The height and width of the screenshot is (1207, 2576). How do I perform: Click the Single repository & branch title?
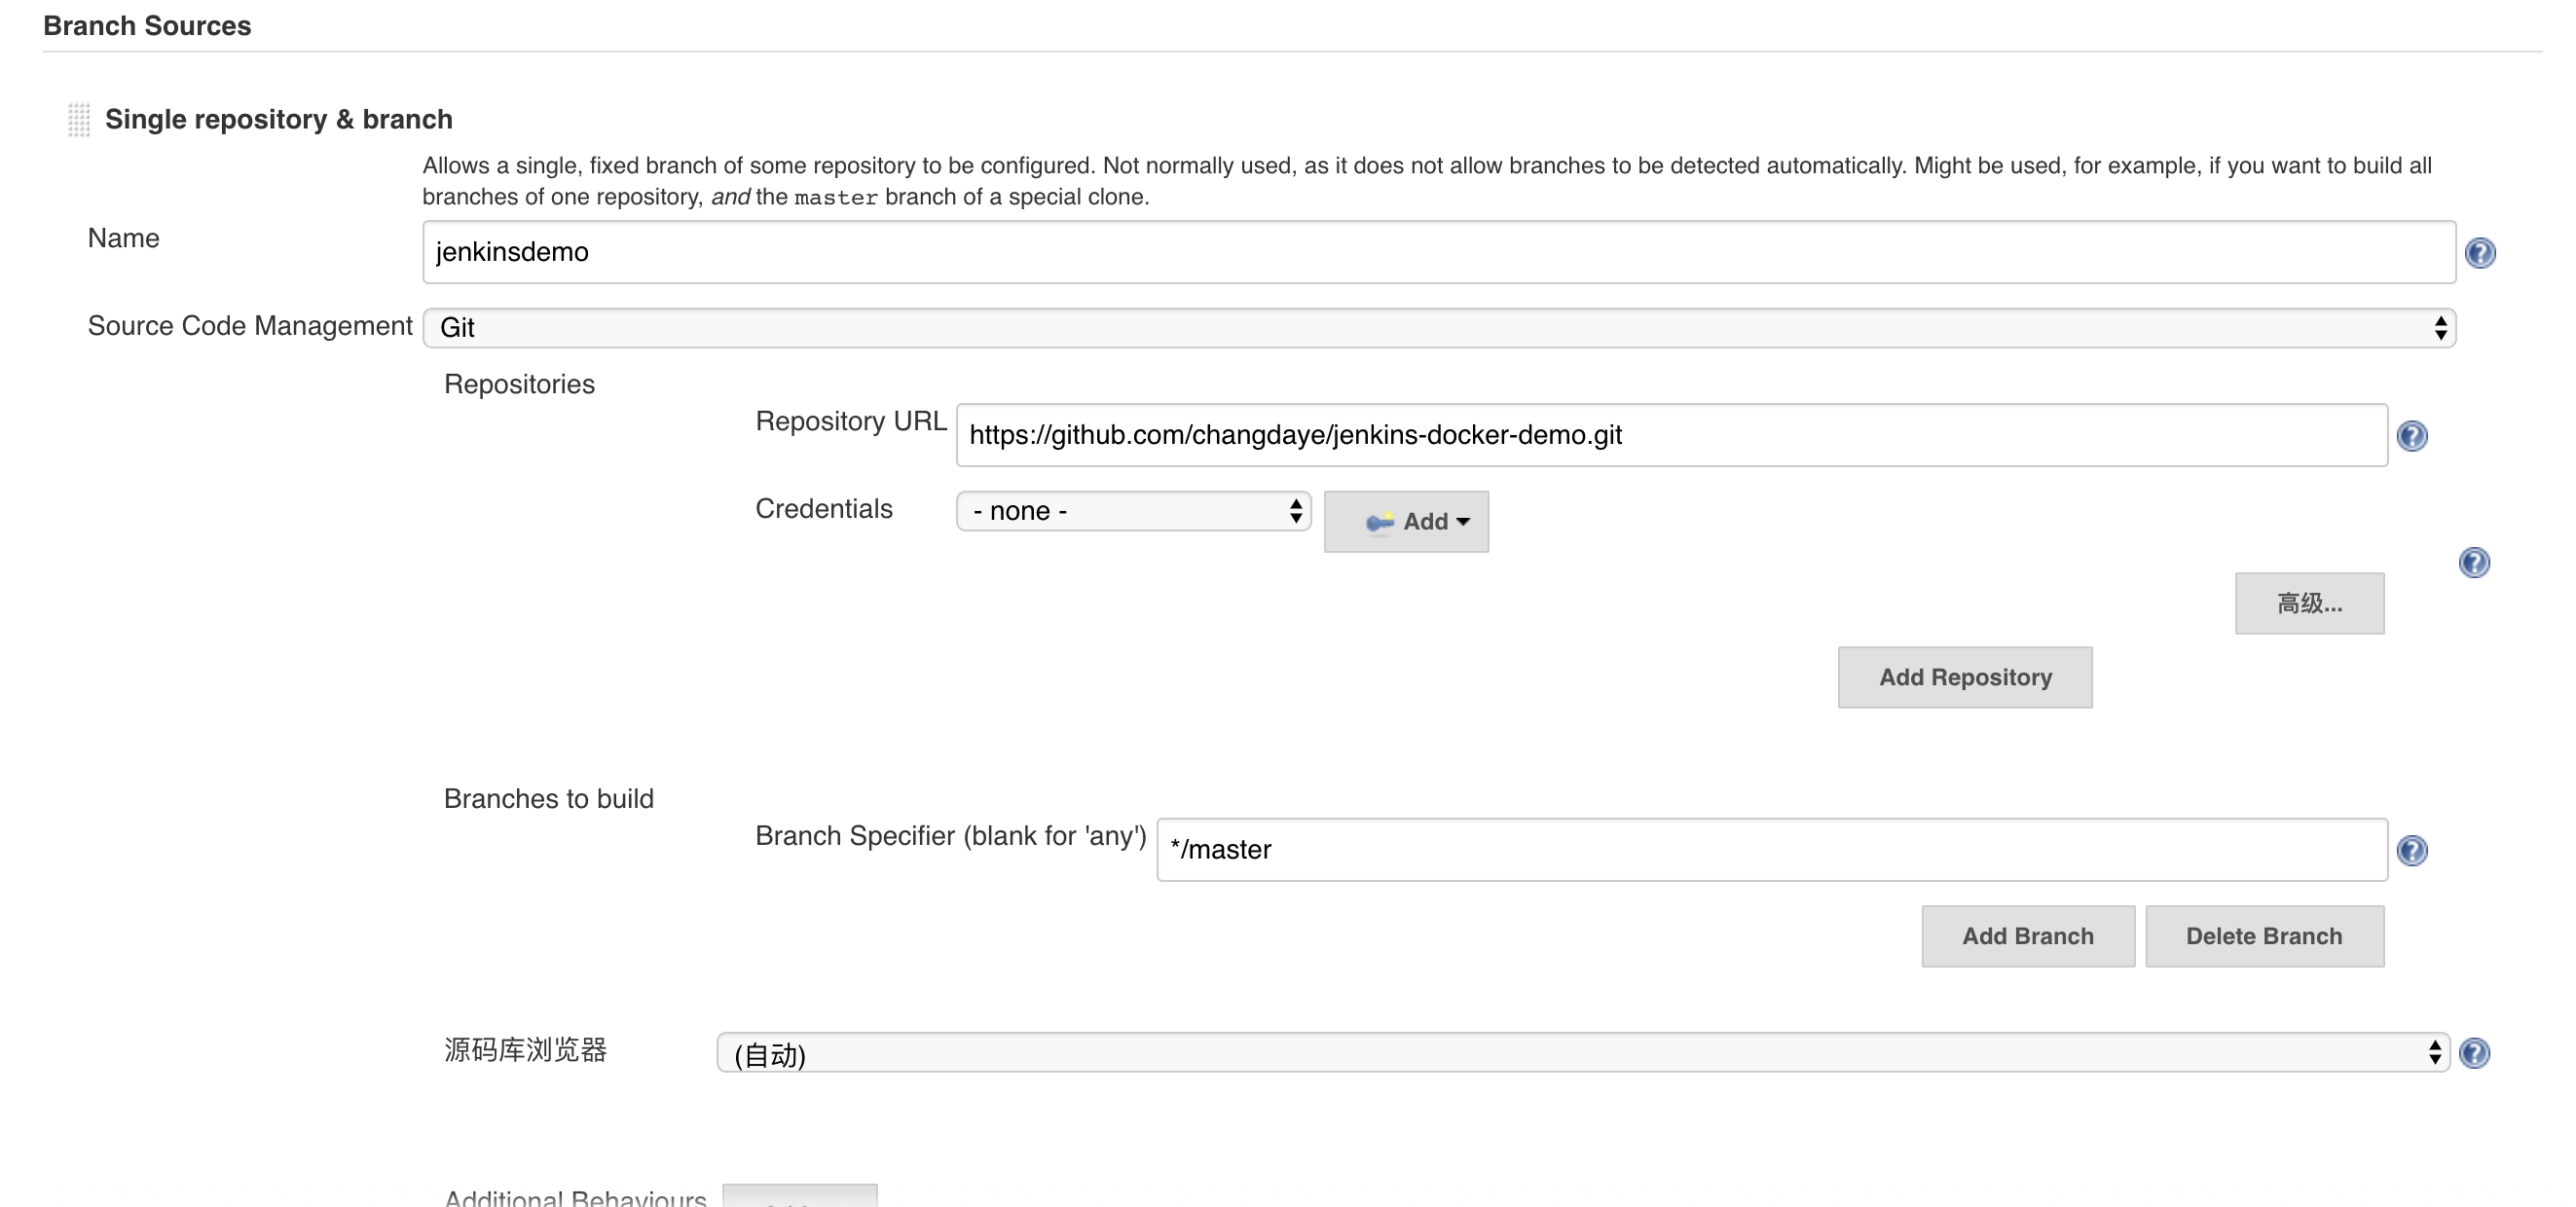(279, 119)
